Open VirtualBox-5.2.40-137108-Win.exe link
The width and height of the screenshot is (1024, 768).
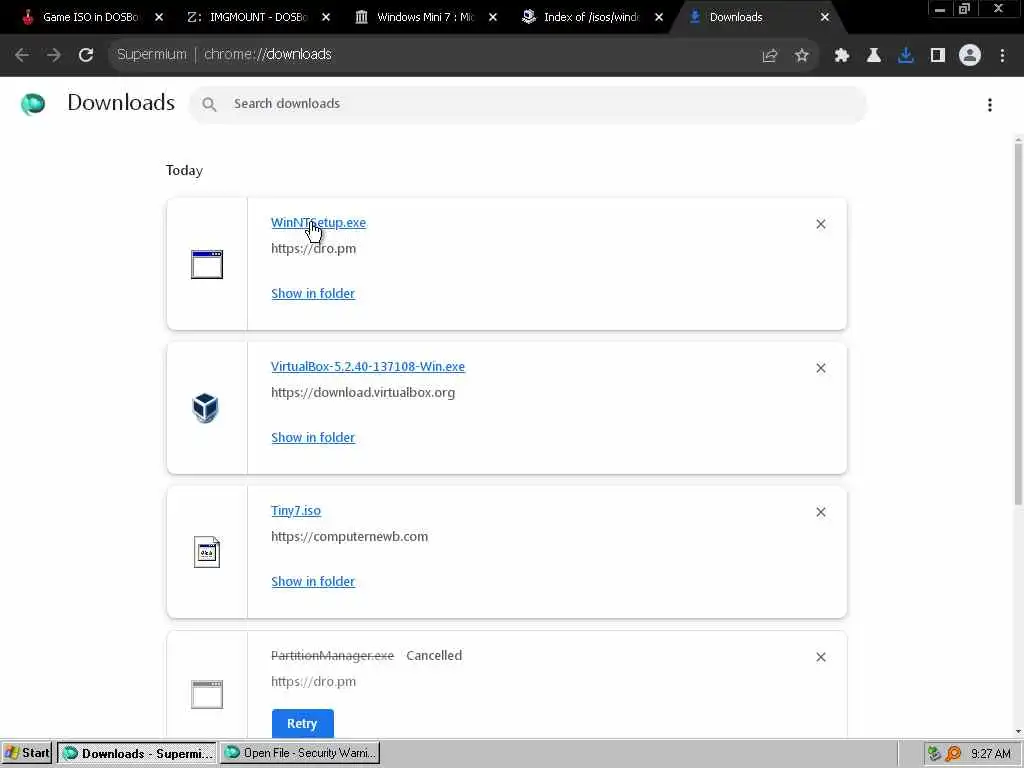[x=368, y=367]
